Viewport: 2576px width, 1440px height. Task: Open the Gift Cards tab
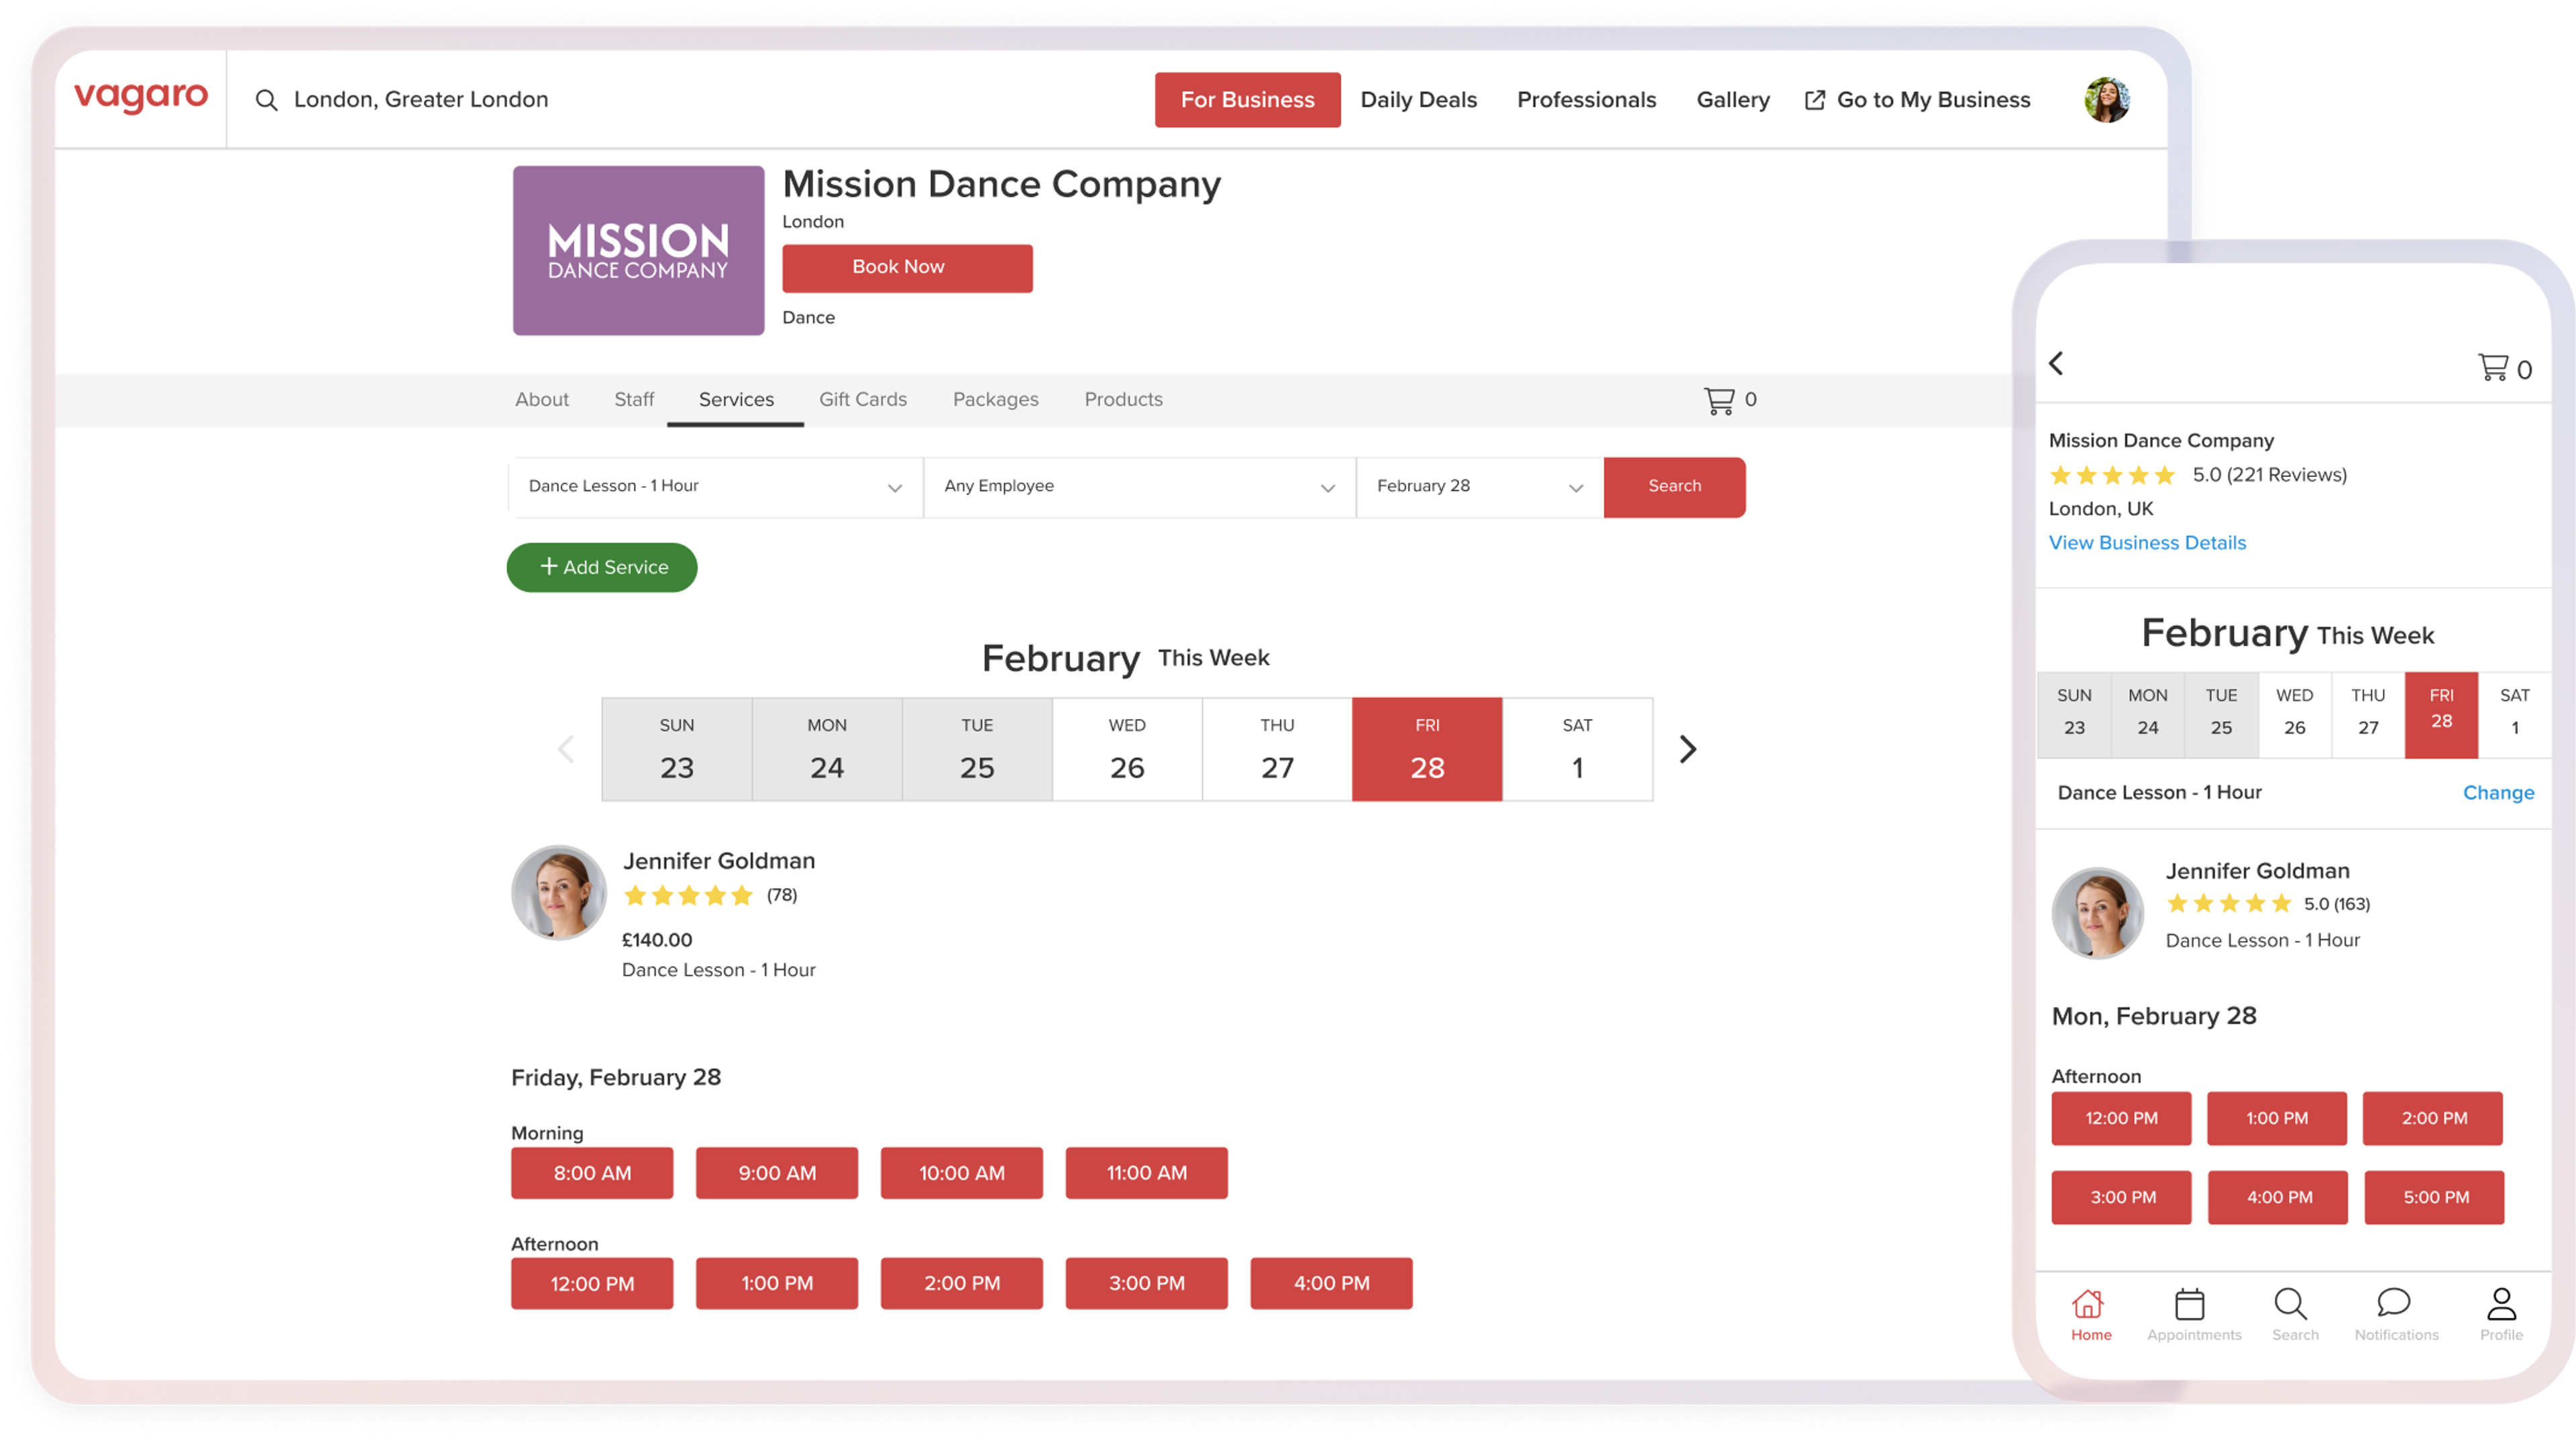point(863,400)
